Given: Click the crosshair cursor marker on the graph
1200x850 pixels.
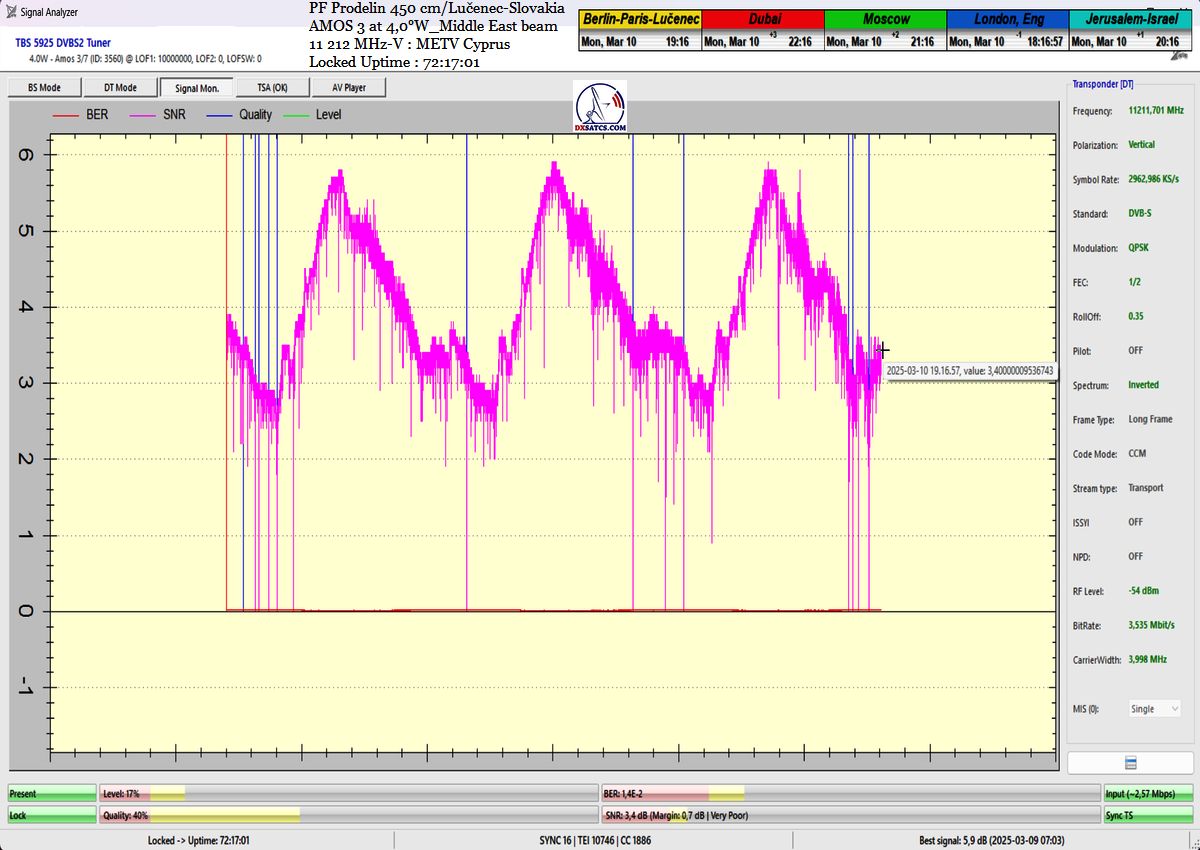Looking at the screenshot, I should (x=882, y=350).
